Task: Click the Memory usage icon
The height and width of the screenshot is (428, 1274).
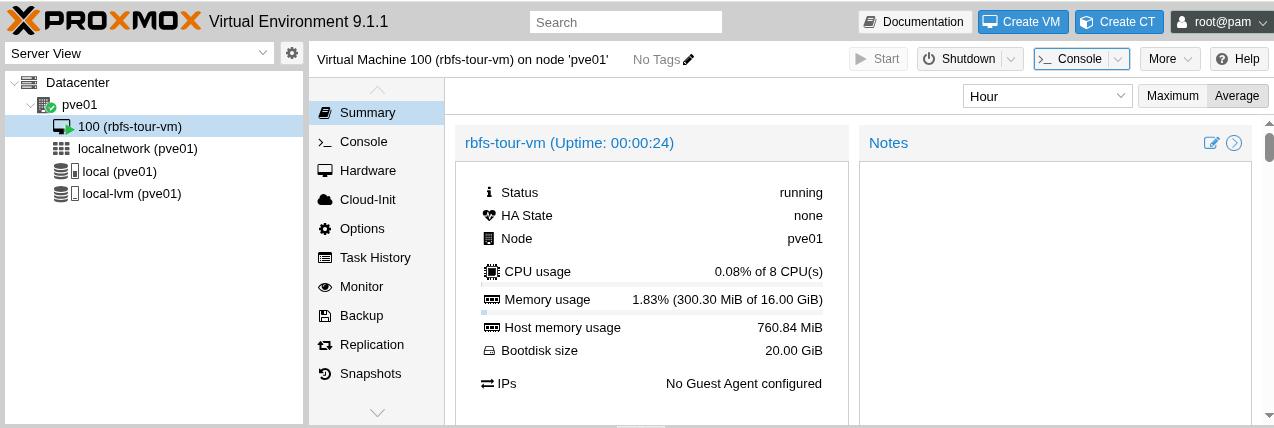Action: click(x=491, y=299)
